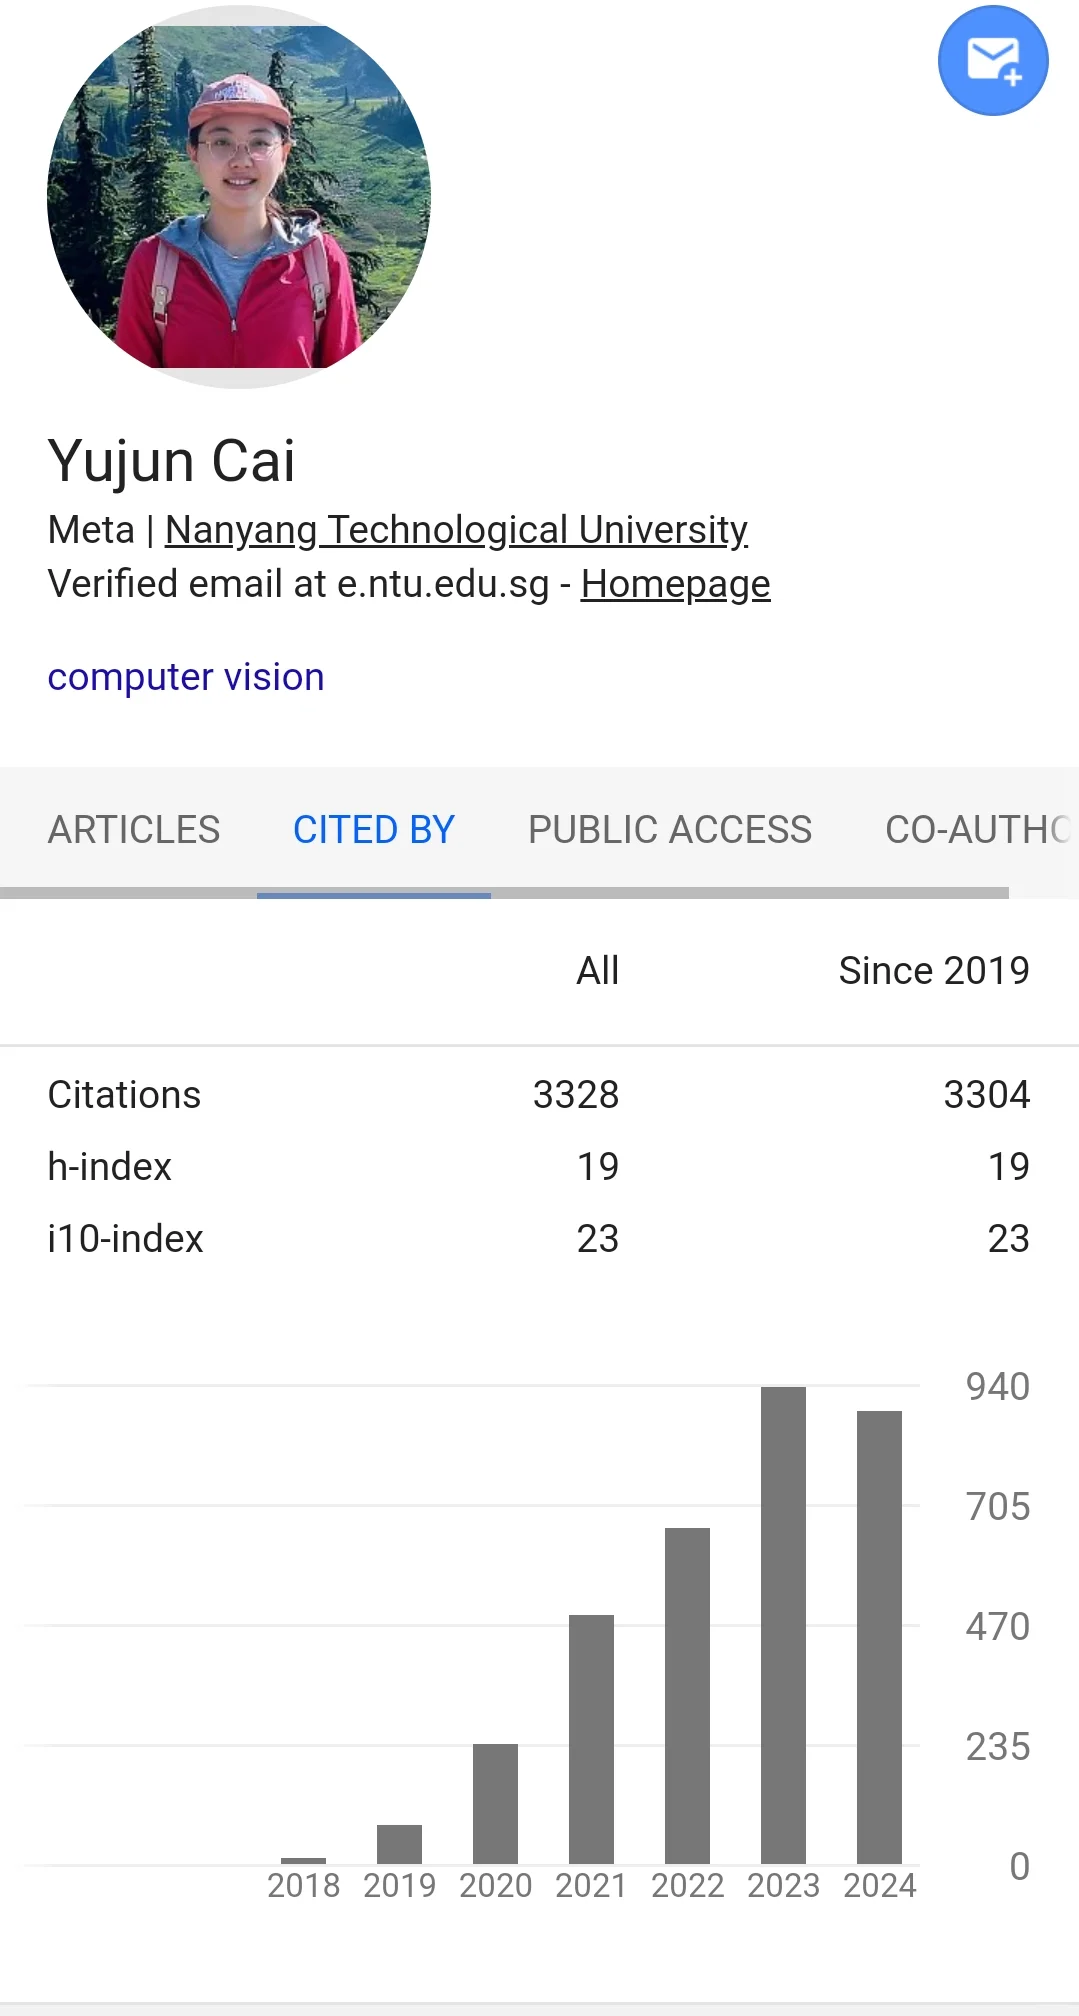This screenshot has height=2016, width=1079.
Task: Click the tallest bar for 2023
Action: click(783, 1625)
